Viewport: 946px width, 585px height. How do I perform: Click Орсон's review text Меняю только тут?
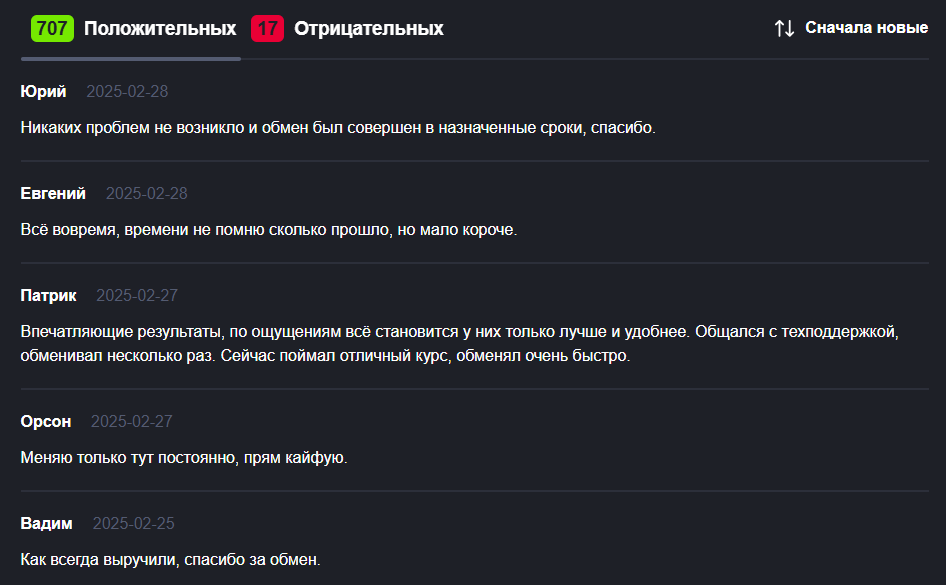click(x=184, y=458)
